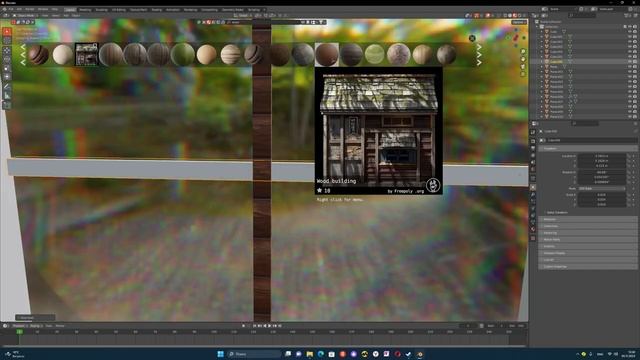Disable Plane.001 in renders
640x360 pixels.
(x=635, y=71)
